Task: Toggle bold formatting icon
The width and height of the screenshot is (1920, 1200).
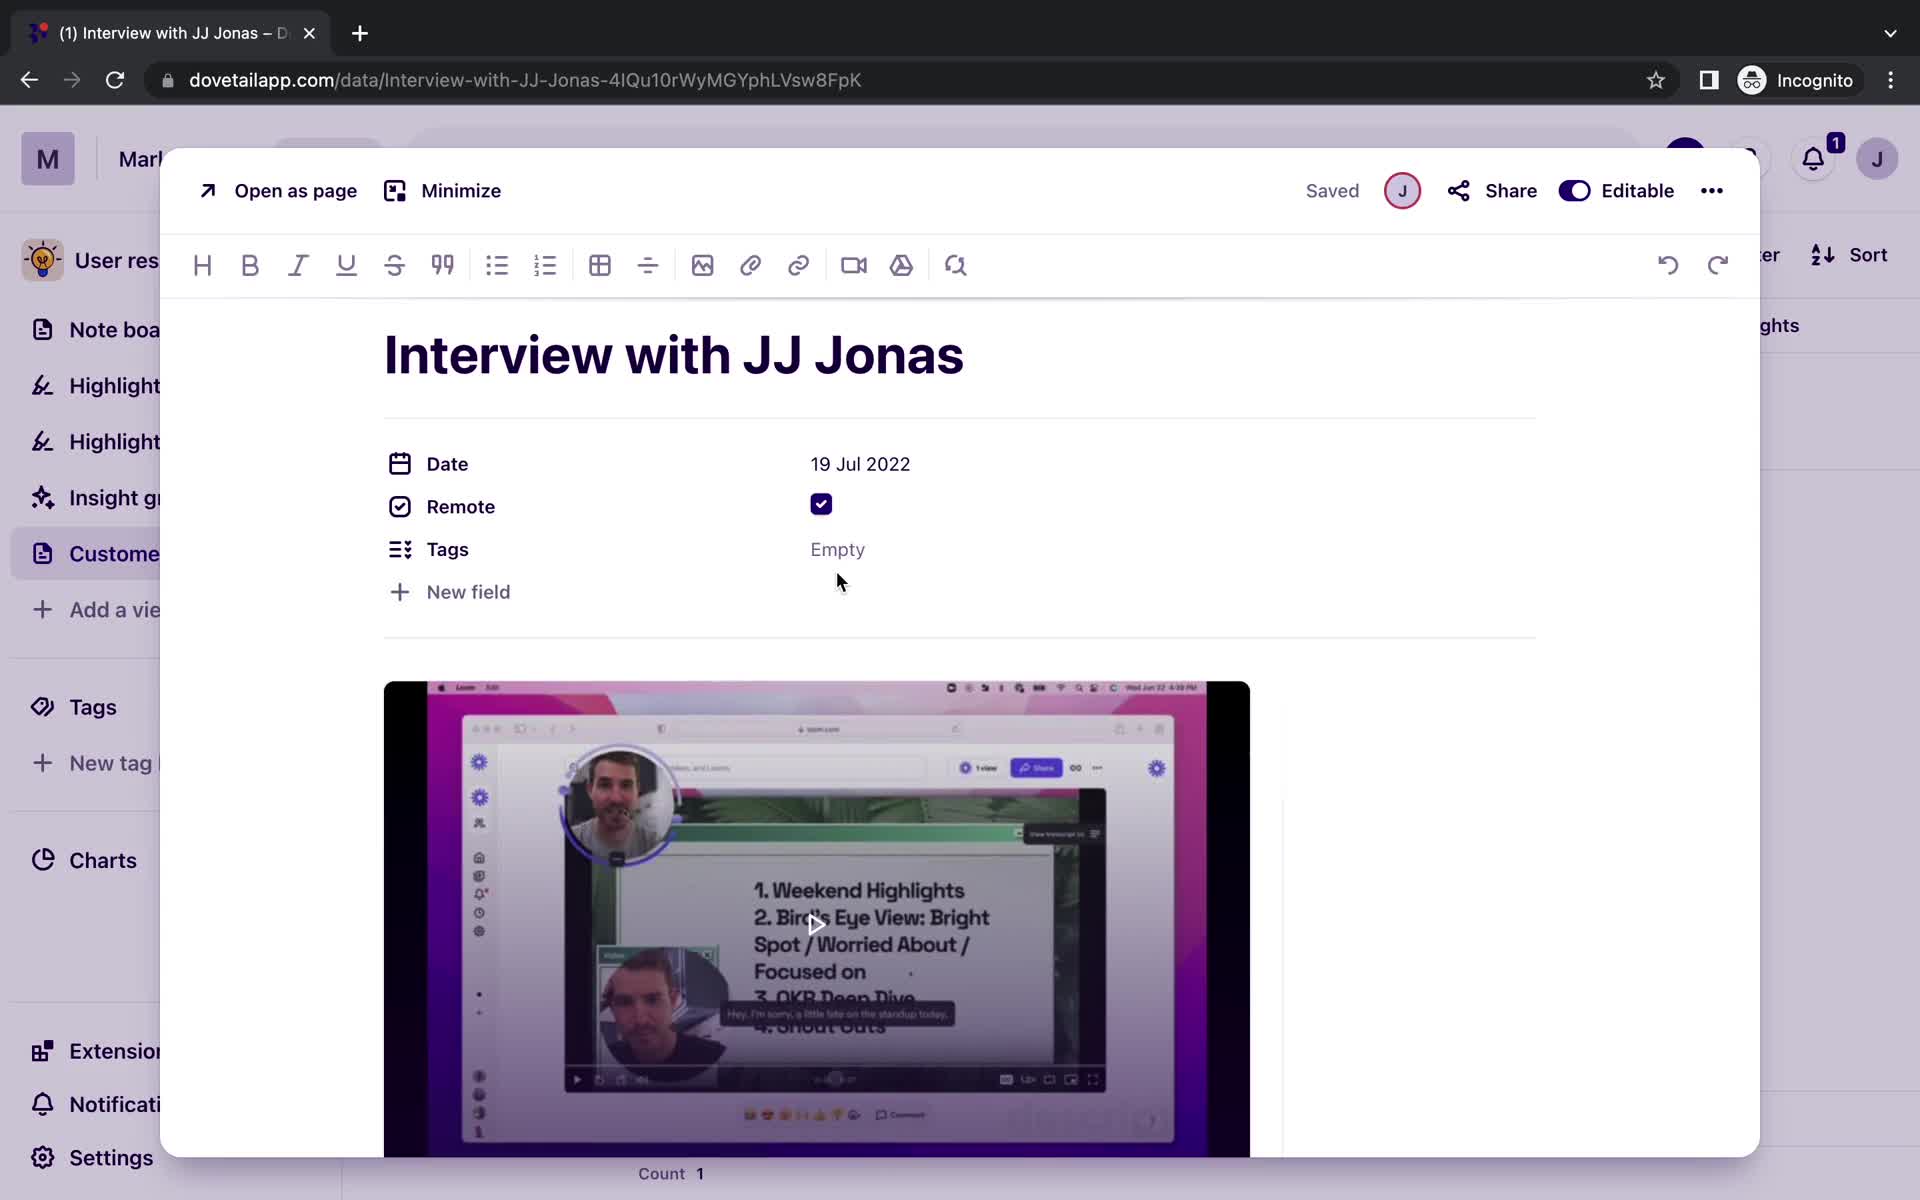Action: coord(249,264)
